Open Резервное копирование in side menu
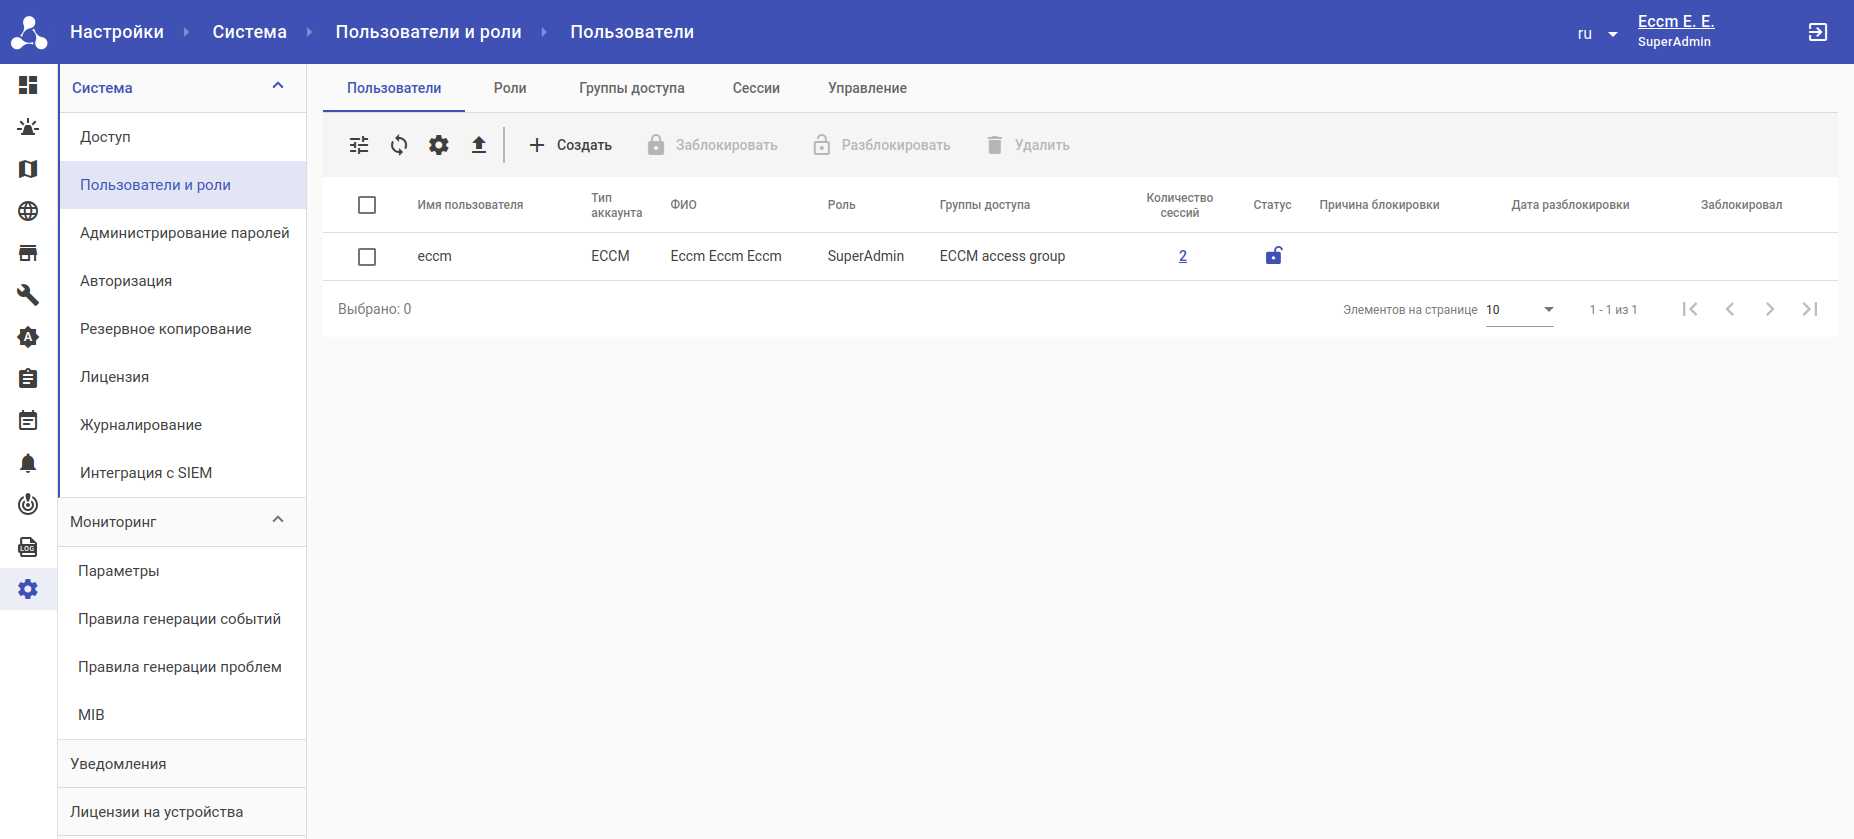 pos(166,329)
